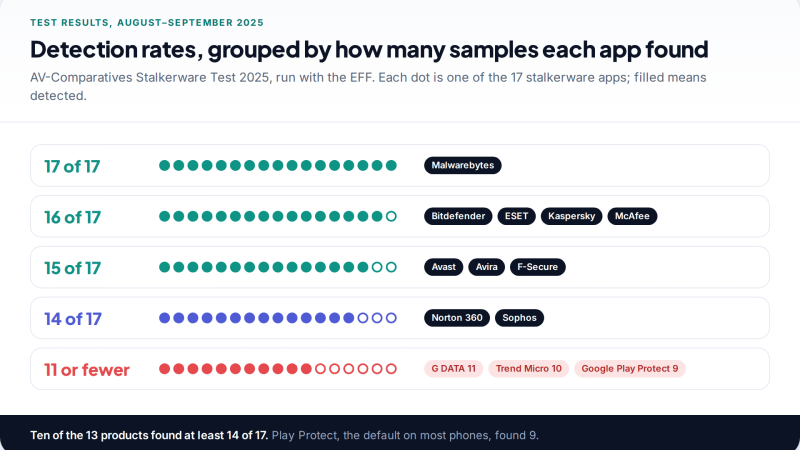This screenshot has width=800, height=450.
Task: Click the F-Secure tag
Action: (x=537, y=267)
